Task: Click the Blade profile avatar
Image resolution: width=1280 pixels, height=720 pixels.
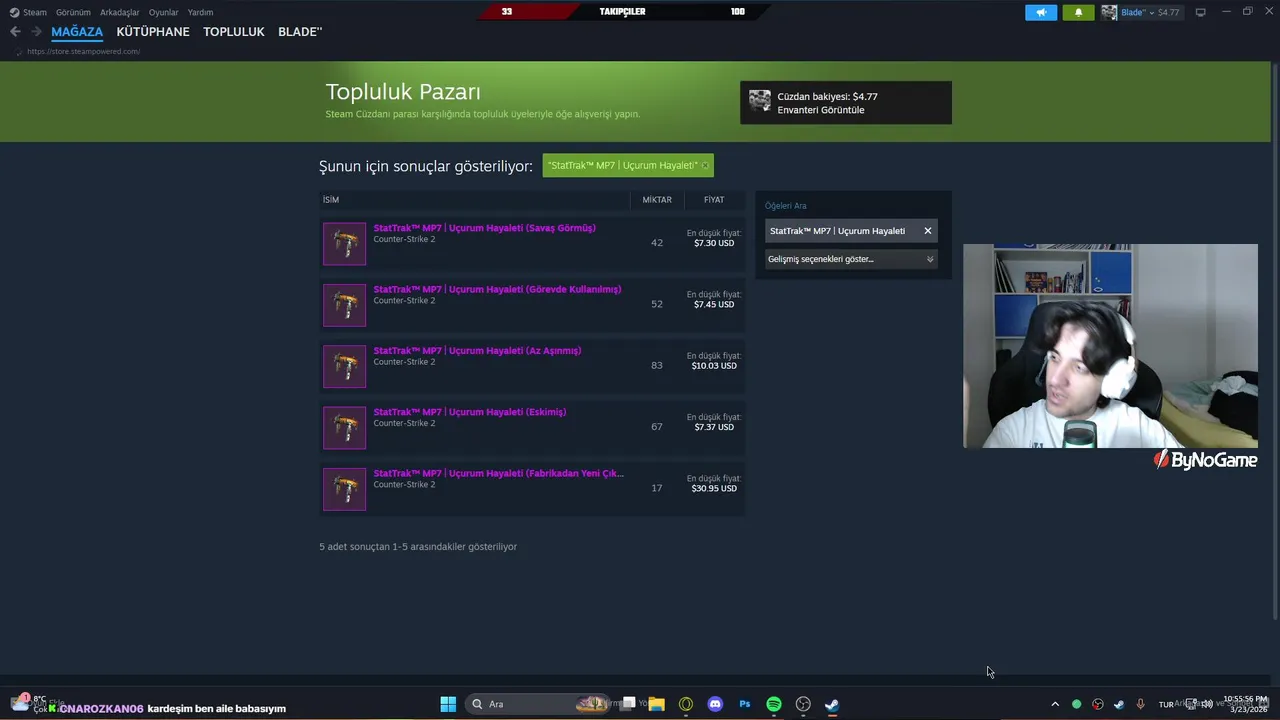Action: 1109,12
